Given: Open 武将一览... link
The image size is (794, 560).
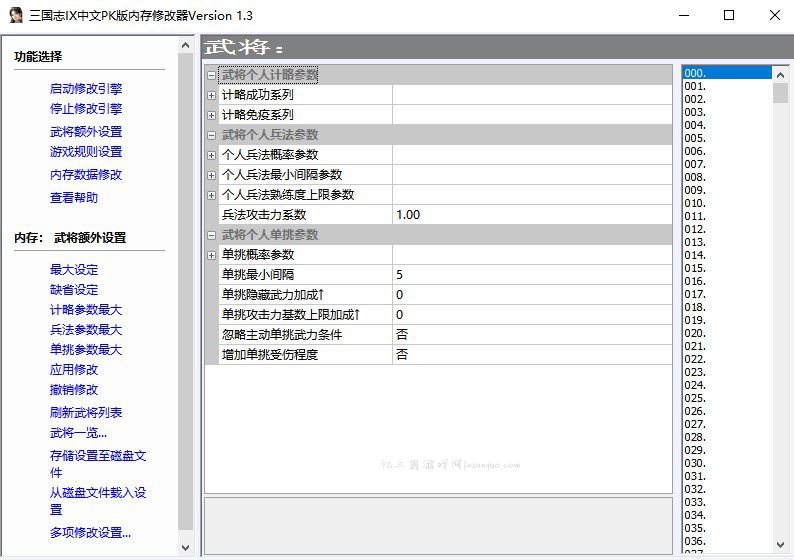Looking at the screenshot, I should [78, 432].
